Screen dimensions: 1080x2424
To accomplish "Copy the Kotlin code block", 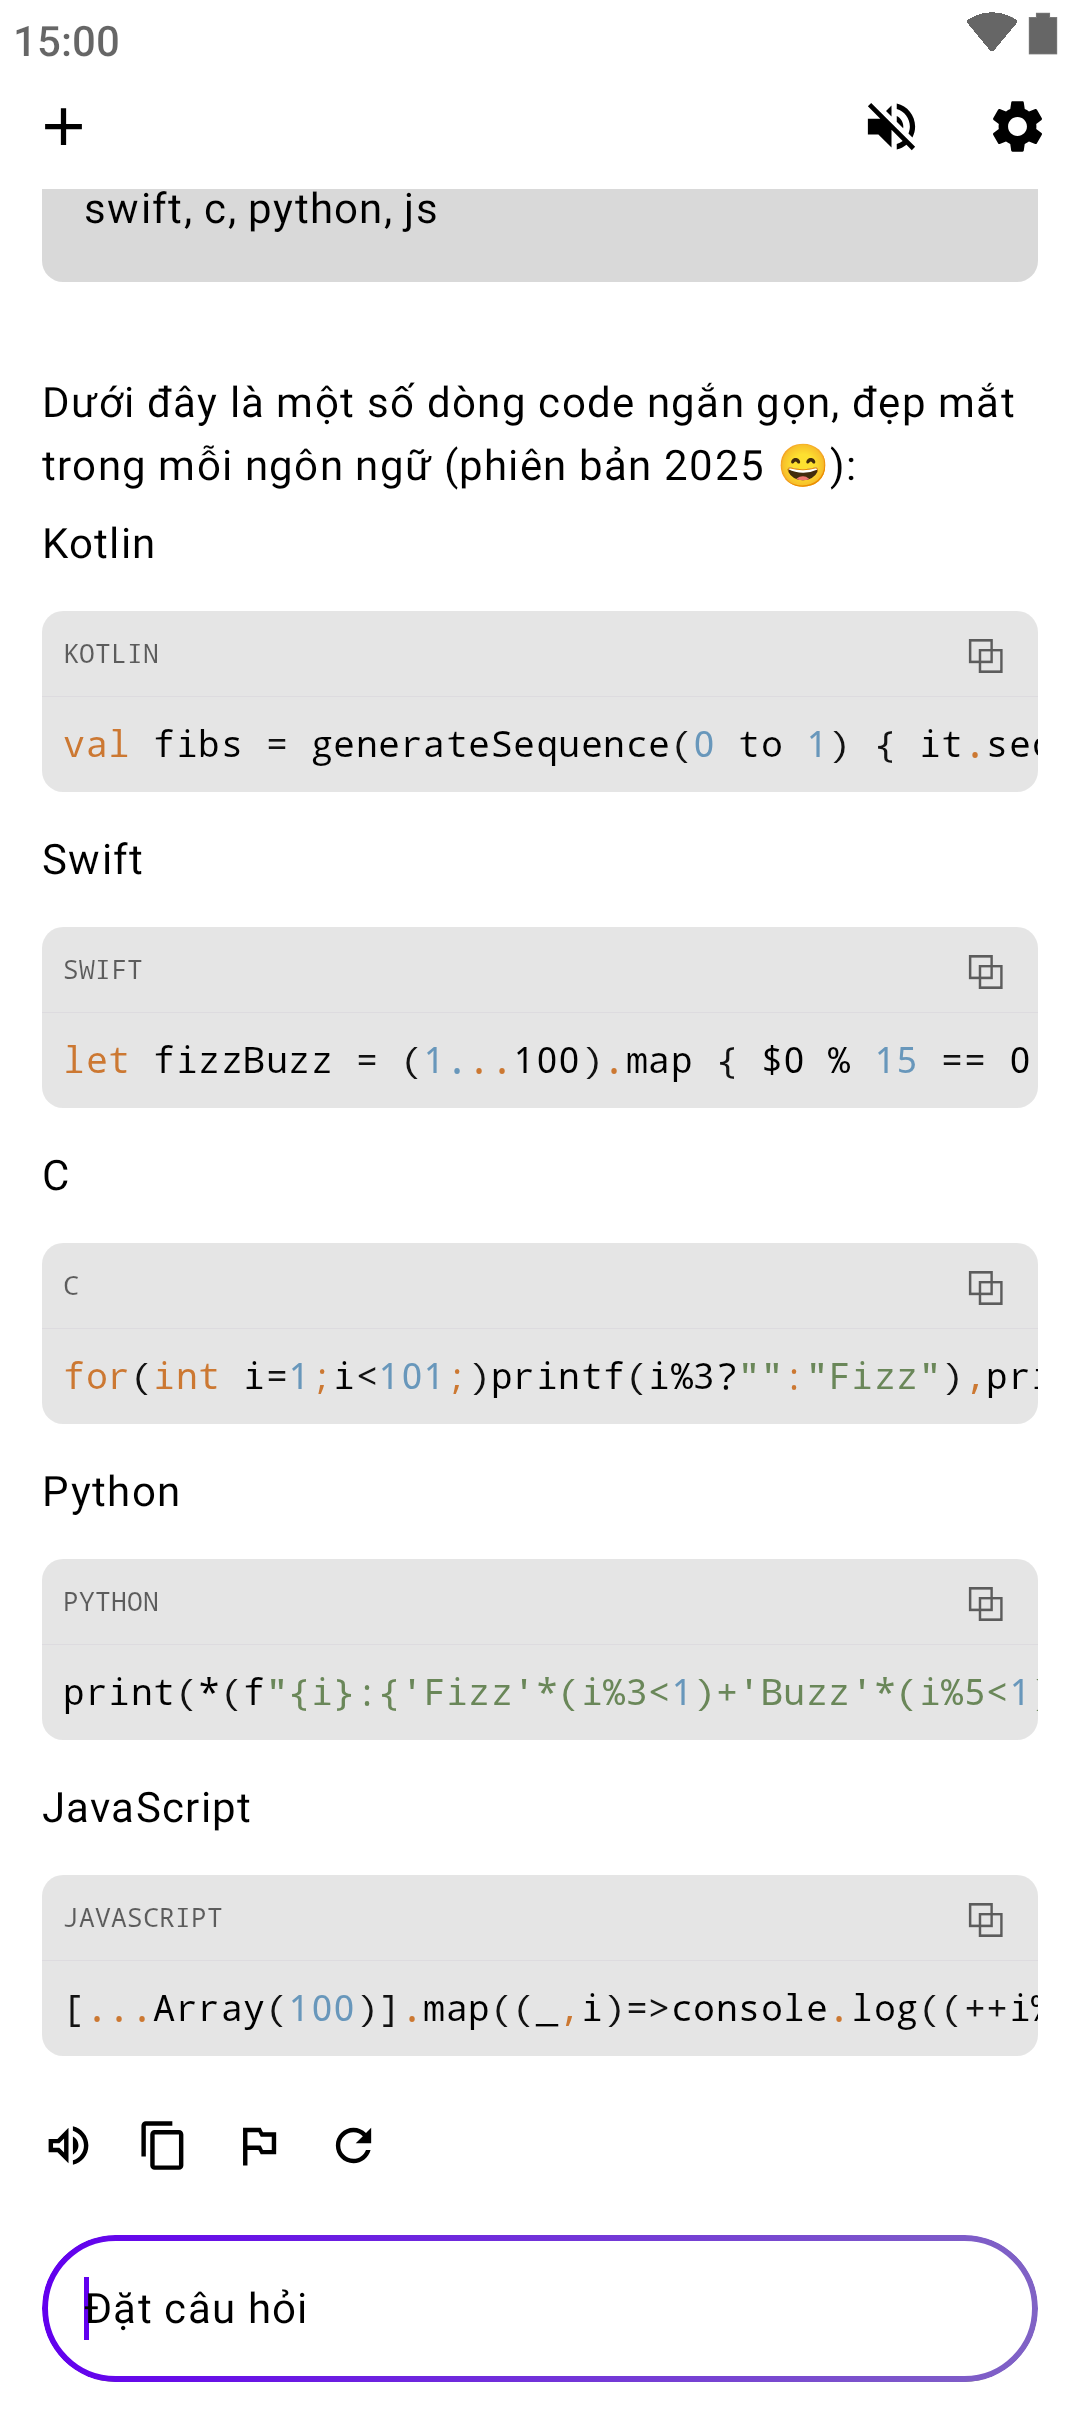I will pyautogui.click(x=985, y=655).
